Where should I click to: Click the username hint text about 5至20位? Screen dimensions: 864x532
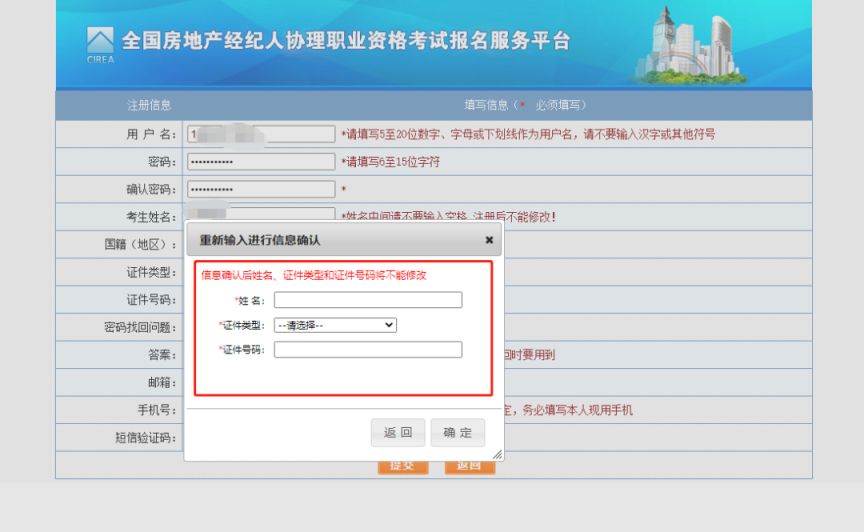pos(528,134)
